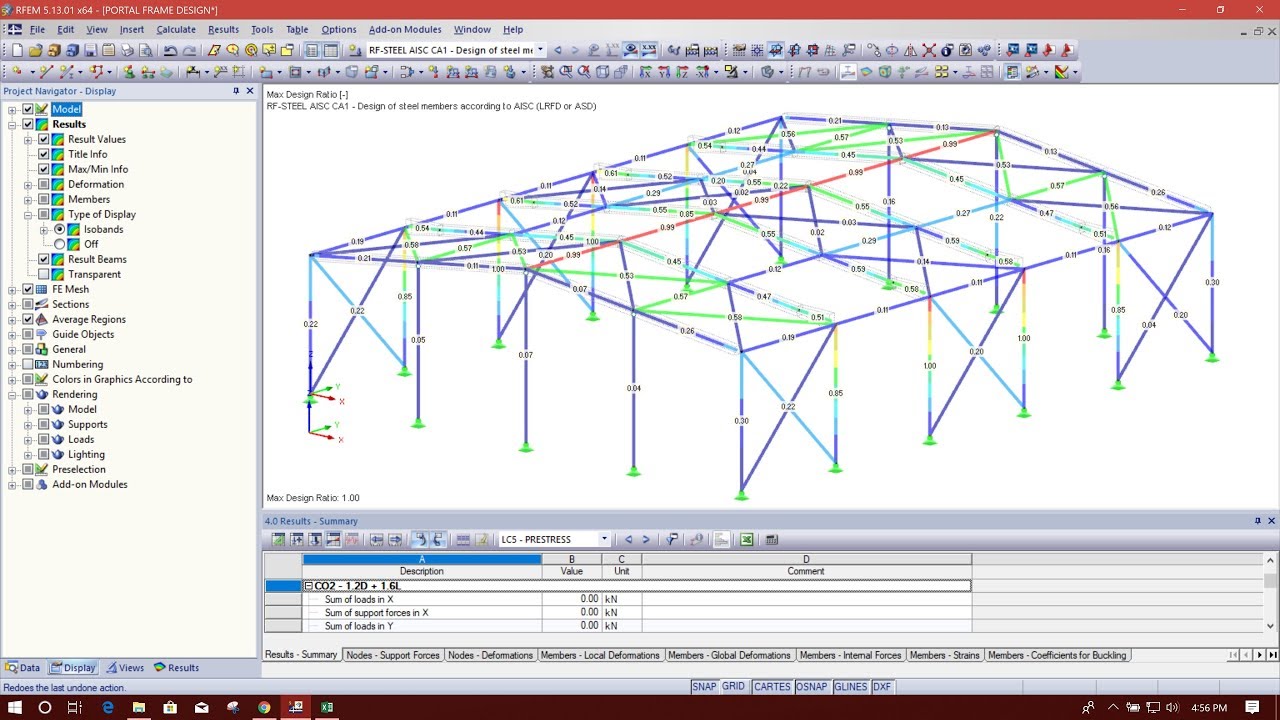The width and height of the screenshot is (1280, 720).
Task: Select the Isobands radio button
Action: pyautogui.click(x=61, y=229)
